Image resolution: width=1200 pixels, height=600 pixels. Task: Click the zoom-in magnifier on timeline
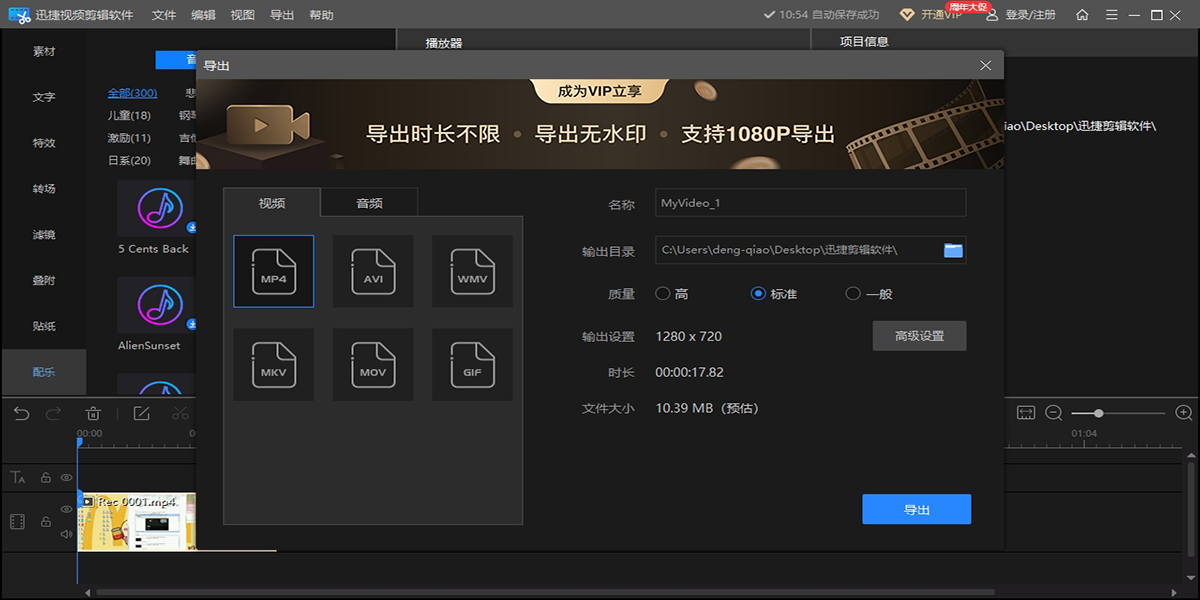click(x=1184, y=413)
